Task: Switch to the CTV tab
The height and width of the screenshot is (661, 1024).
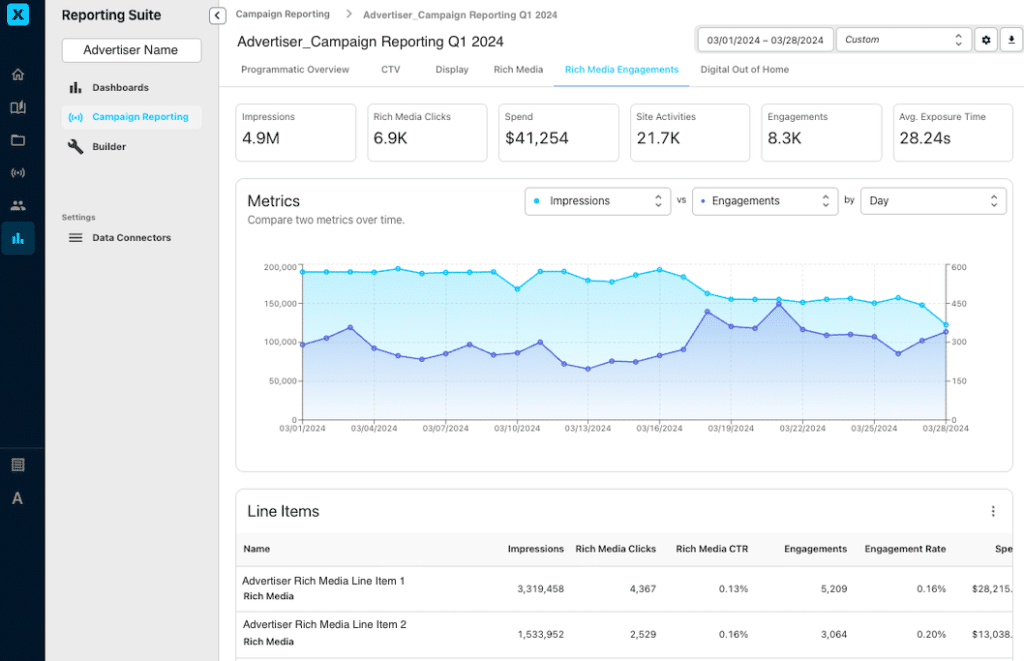Action: click(x=391, y=70)
